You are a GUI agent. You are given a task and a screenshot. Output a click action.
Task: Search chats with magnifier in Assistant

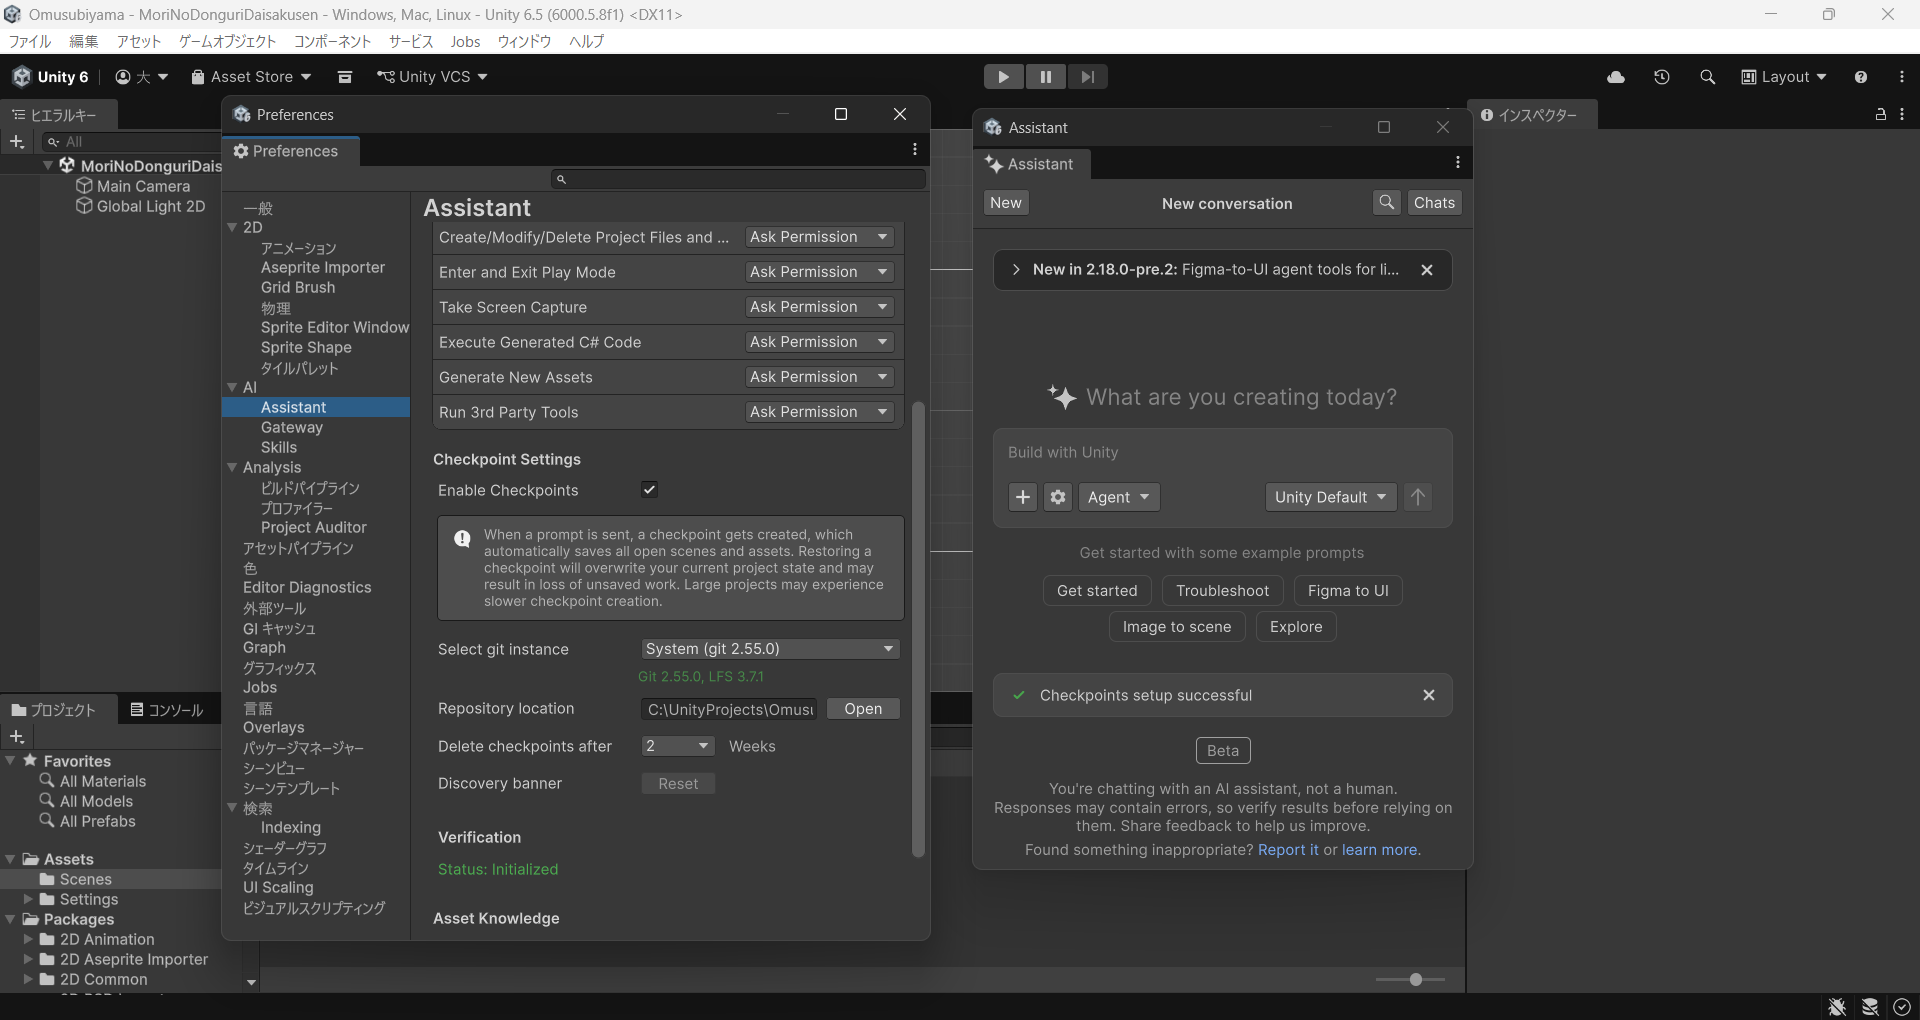coord(1386,203)
